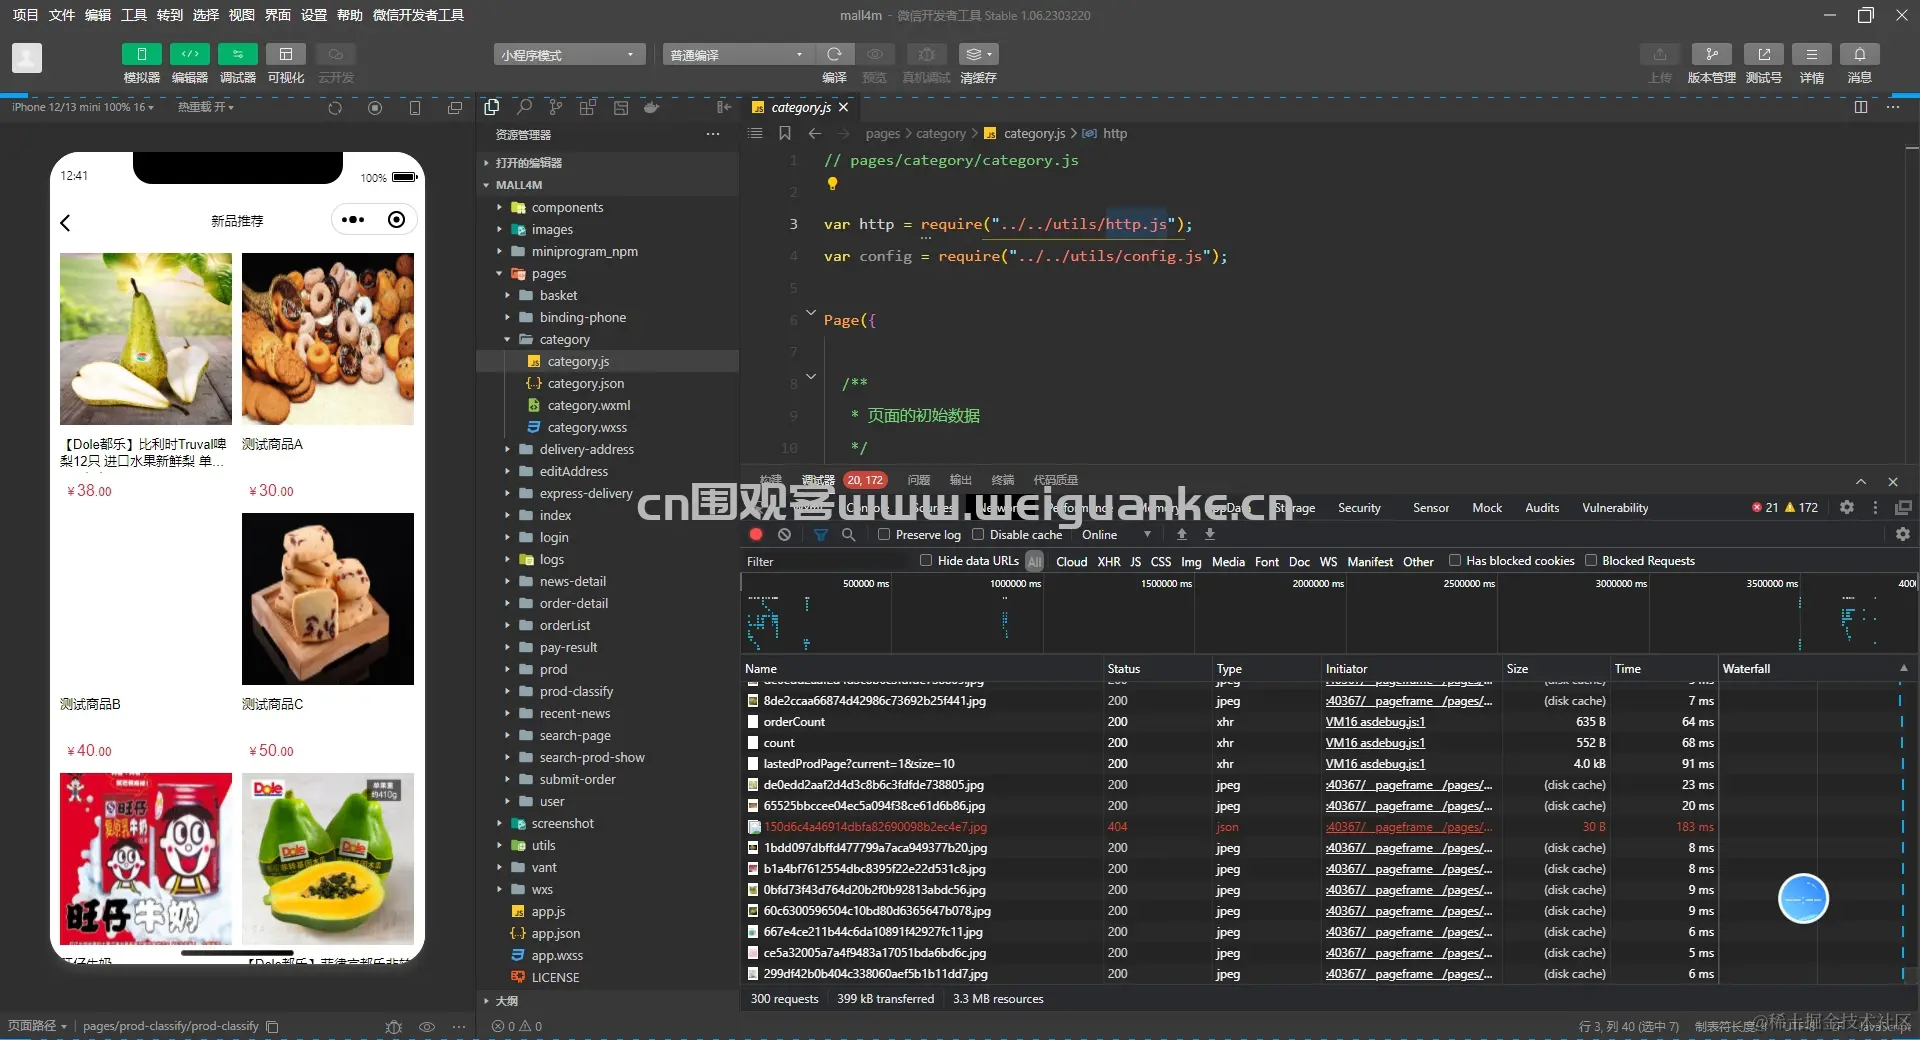Detach the simulator into a separate window

455,108
